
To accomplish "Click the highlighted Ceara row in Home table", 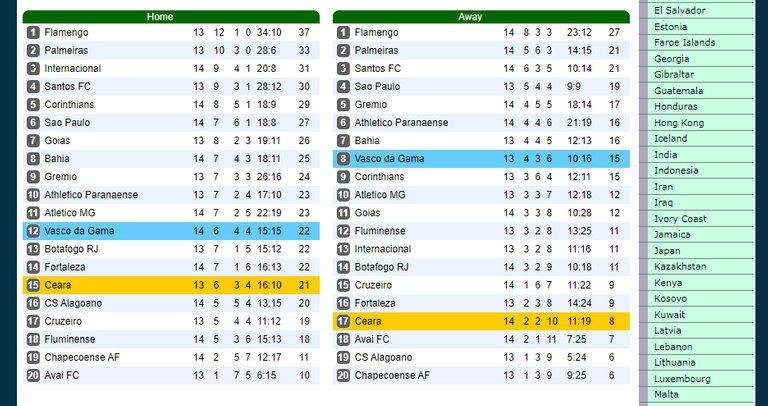I will (171, 286).
